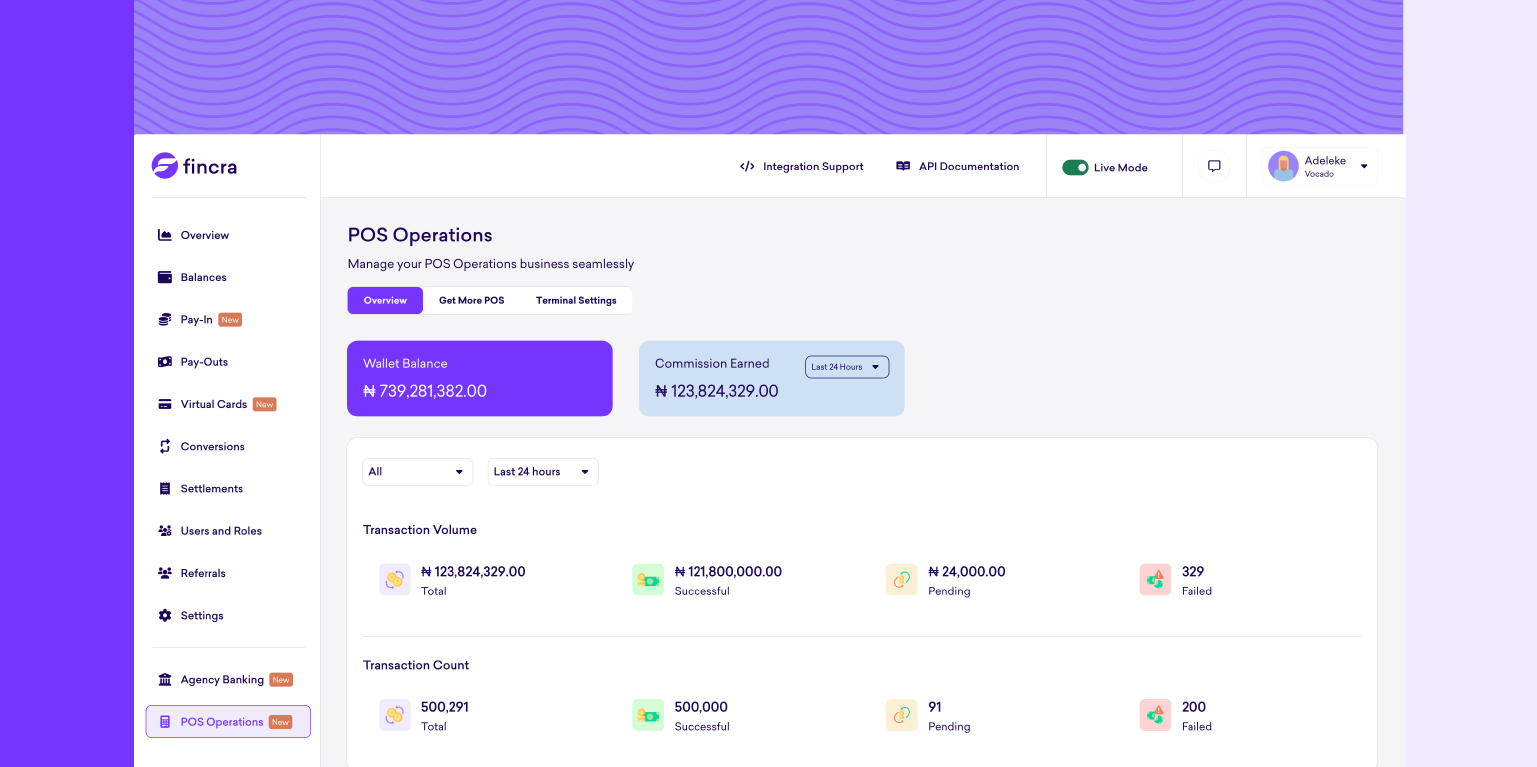
Task: Select POS Operations in the sidebar
Action: coord(228,722)
